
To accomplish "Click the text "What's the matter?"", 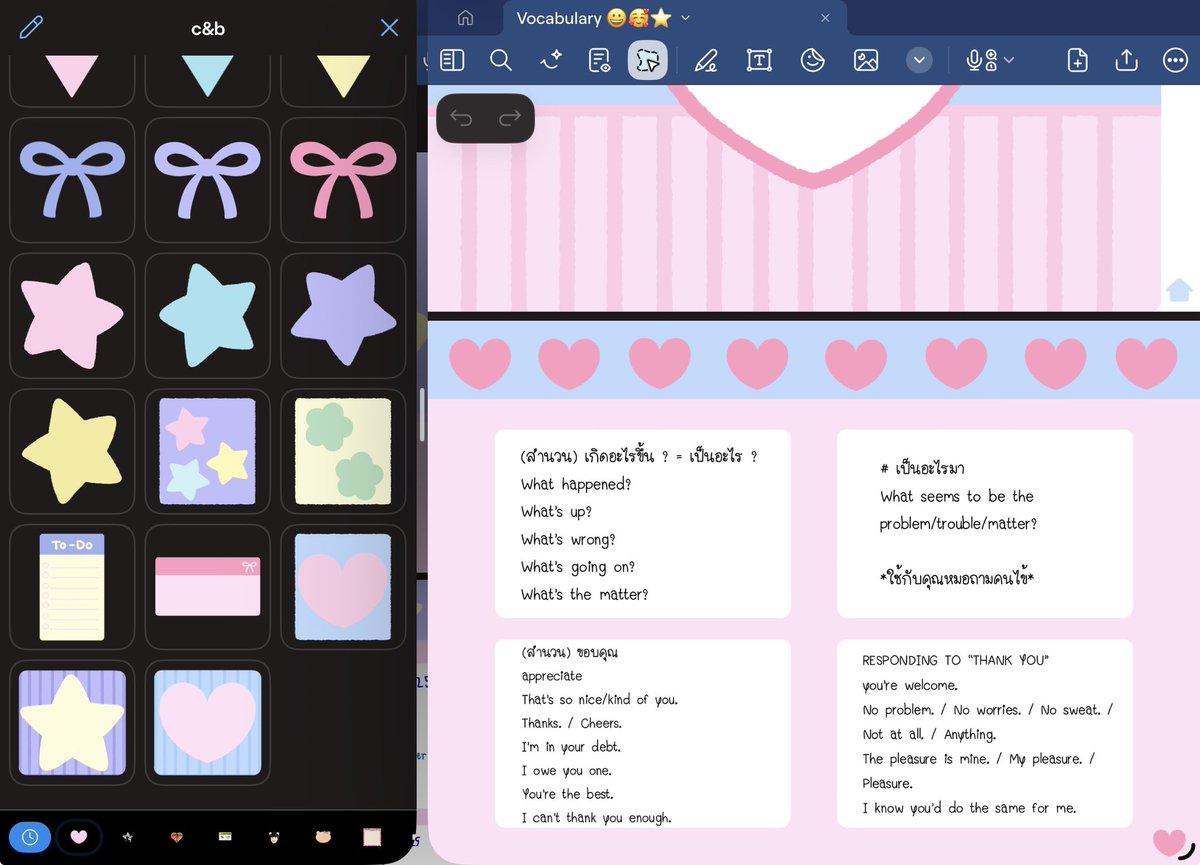I will (584, 594).
